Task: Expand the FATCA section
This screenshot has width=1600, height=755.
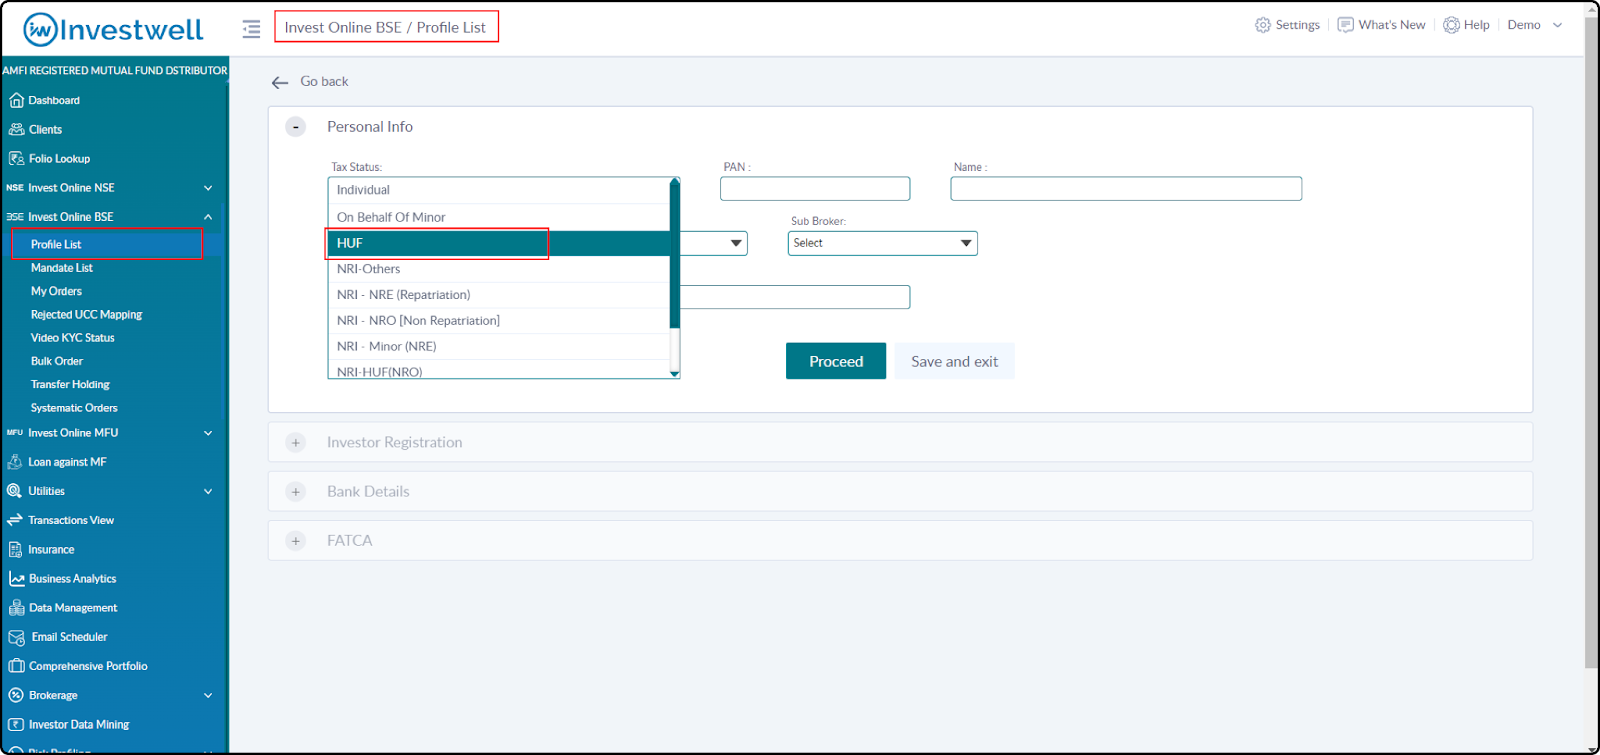Action: tap(295, 540)
